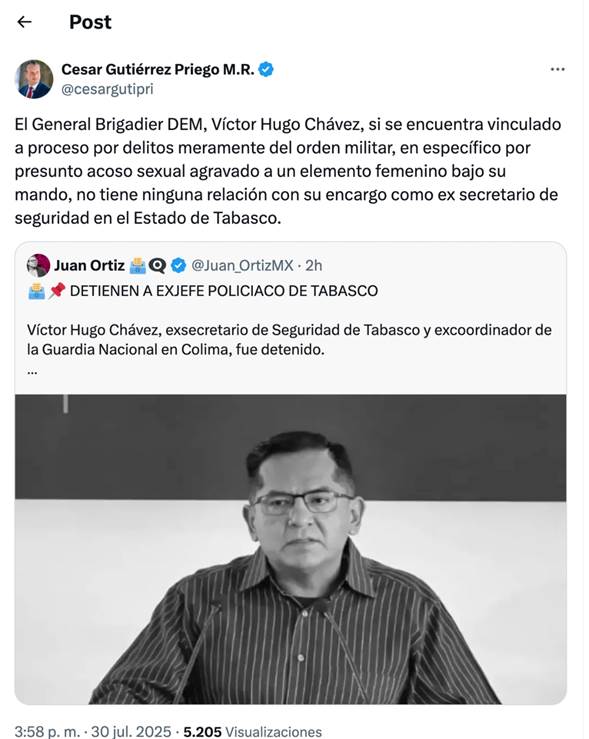
Task: Expand the quoted post's ellipsis truncated text
Action: click(32, 371)
